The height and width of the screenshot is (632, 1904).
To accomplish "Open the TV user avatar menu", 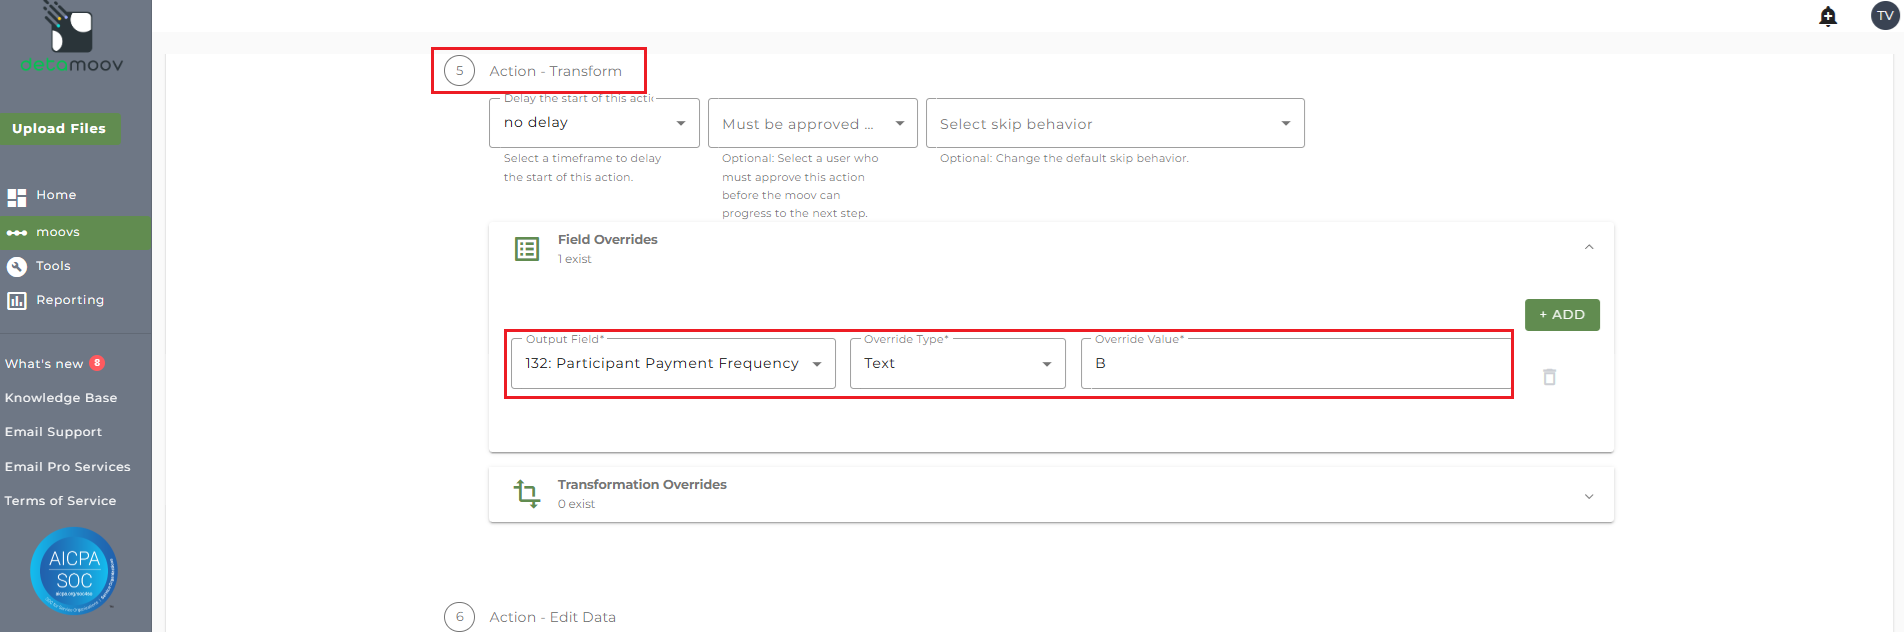I will [x=1885, y=16].
